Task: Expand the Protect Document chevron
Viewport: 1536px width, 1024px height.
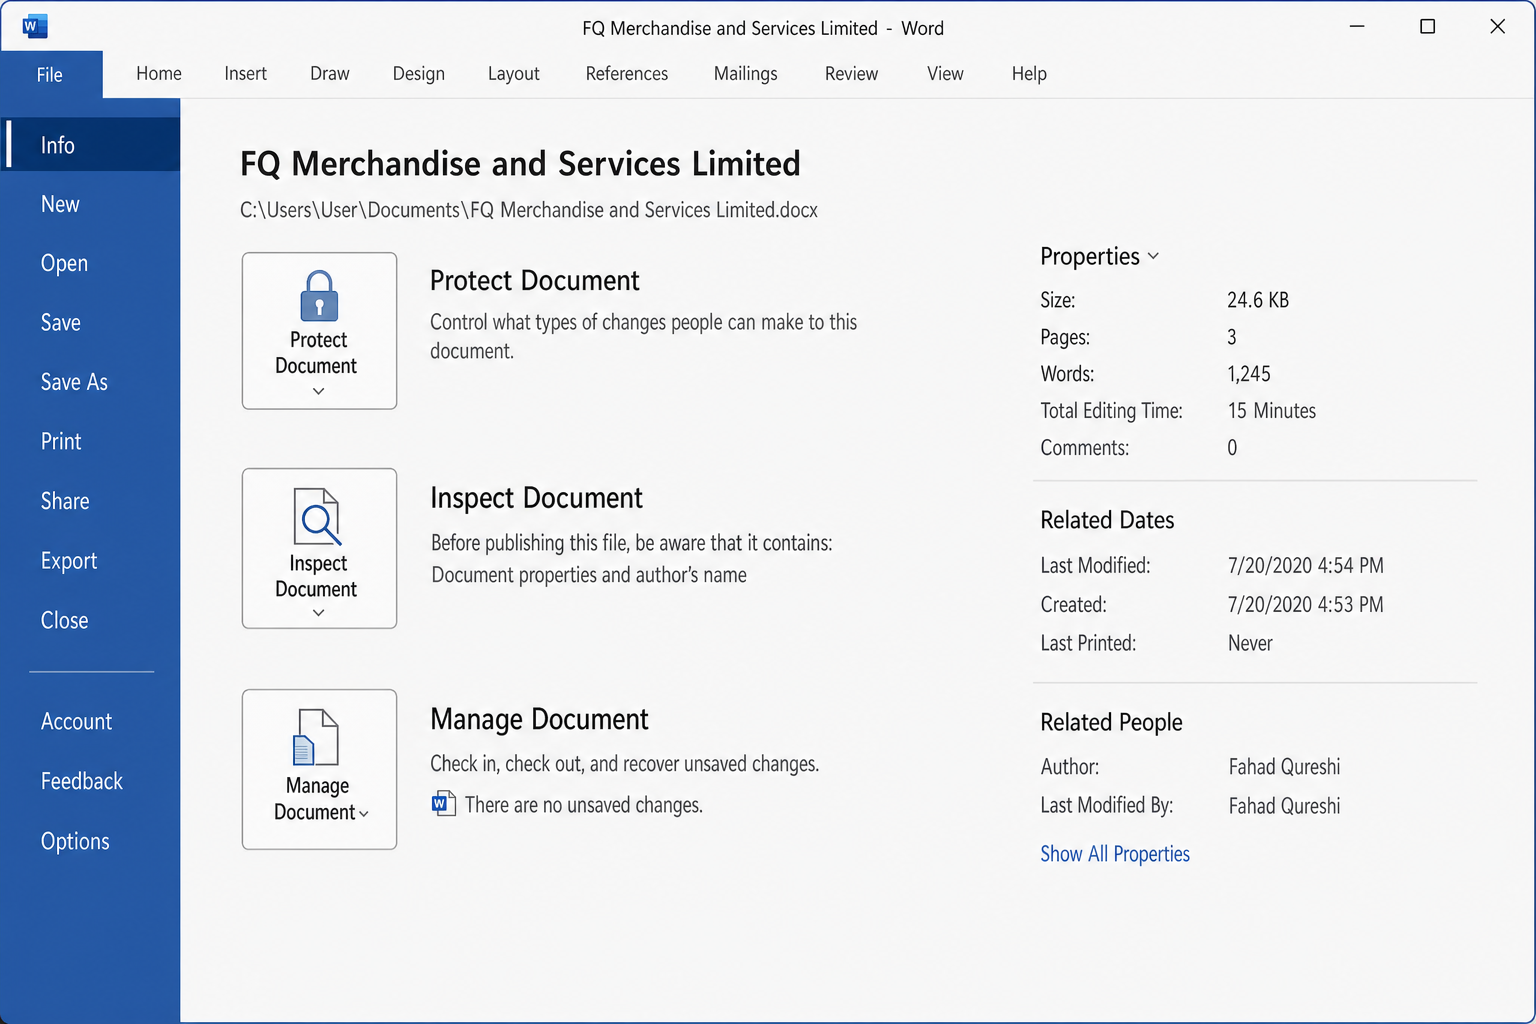Action: (x=319, y=391)
